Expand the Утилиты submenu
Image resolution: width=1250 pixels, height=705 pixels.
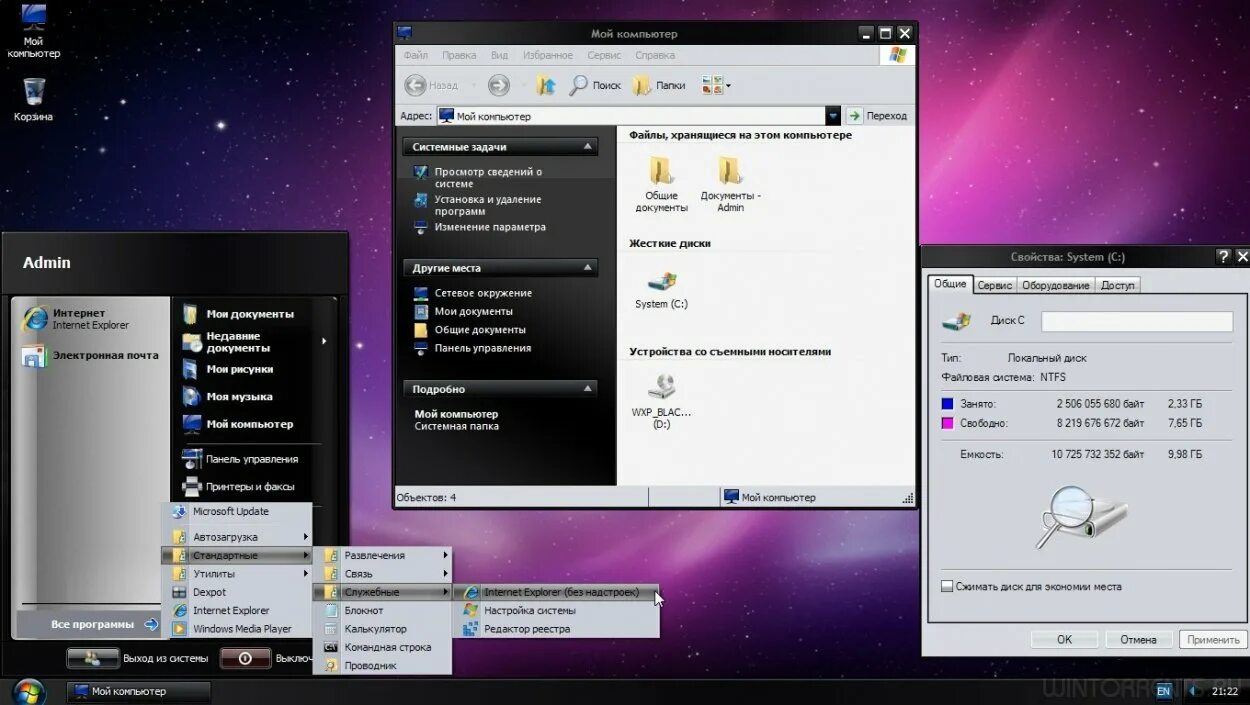point(306,574)
